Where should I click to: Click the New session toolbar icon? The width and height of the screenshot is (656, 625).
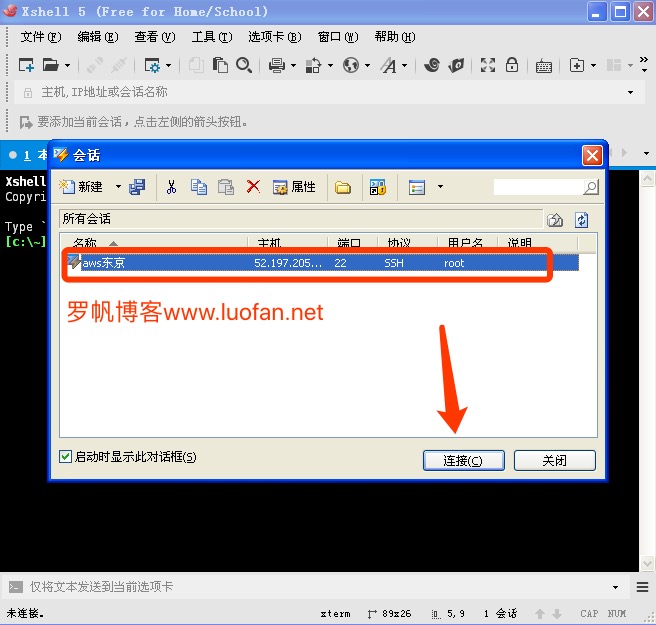(x=26, y=65)
